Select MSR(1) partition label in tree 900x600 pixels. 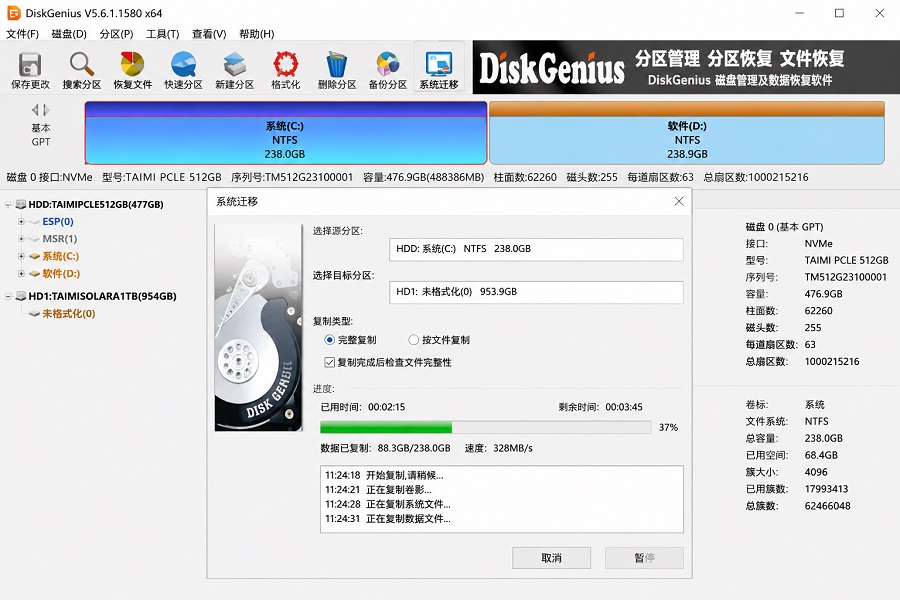pyautogui.click(x=60, y=239)
